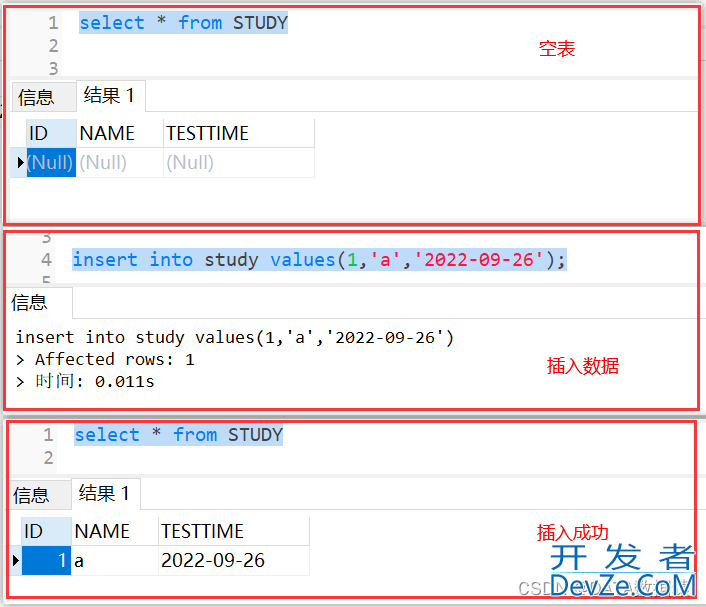Click TESTTIME header in empty result grid
This screenshot has height=607, width=706.
click(239, 133)
